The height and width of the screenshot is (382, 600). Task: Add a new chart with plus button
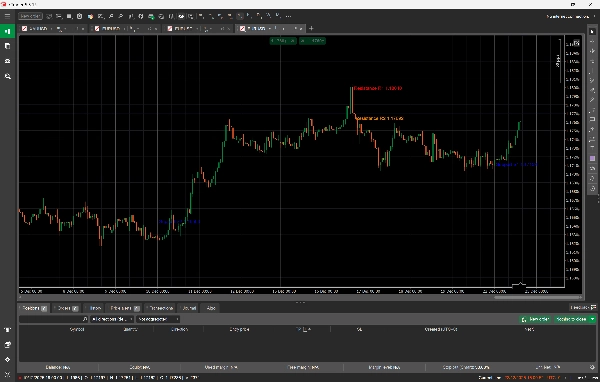pos(311,28)
